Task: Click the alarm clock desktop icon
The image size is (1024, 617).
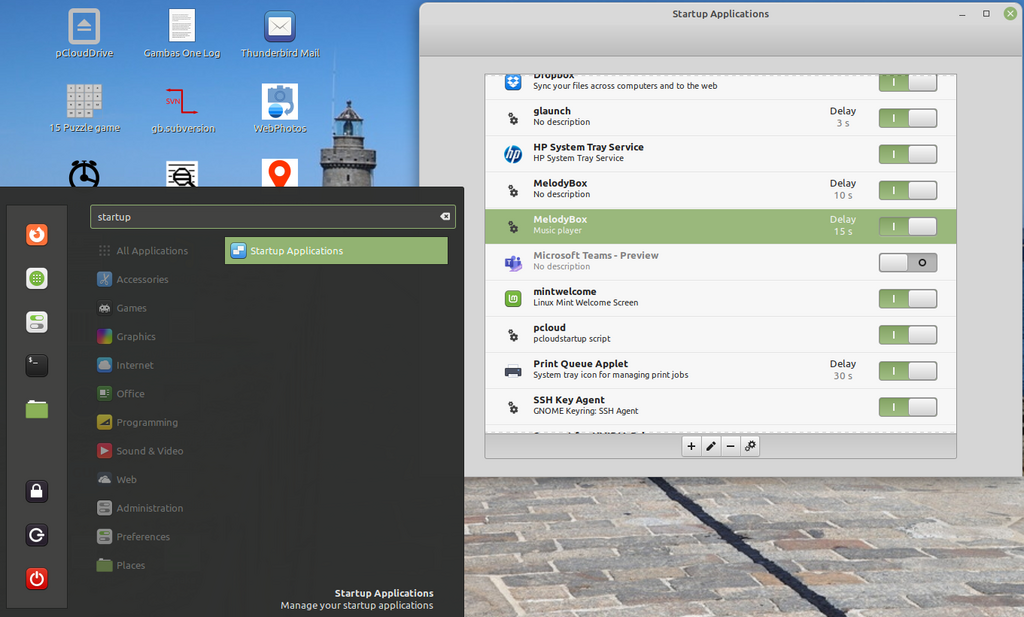Action: click(x=84, y=174)
